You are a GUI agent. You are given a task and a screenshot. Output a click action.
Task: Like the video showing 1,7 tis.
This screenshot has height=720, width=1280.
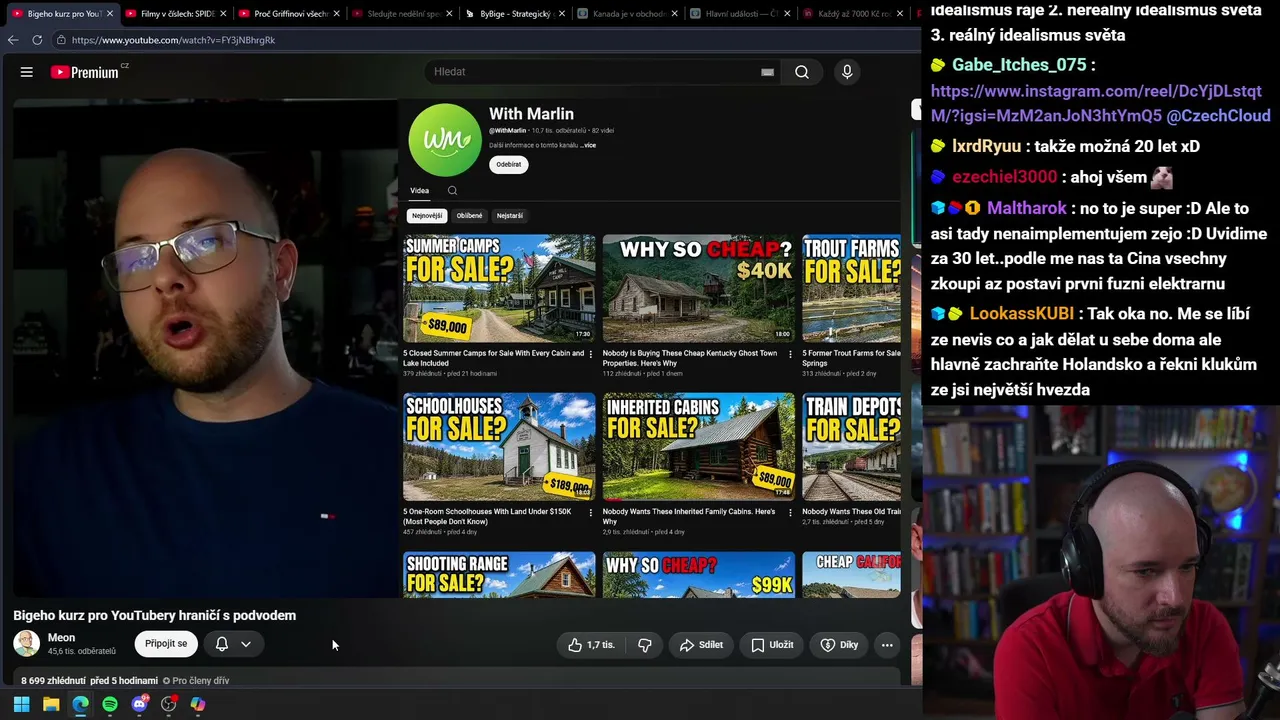(x=591, y=645)
